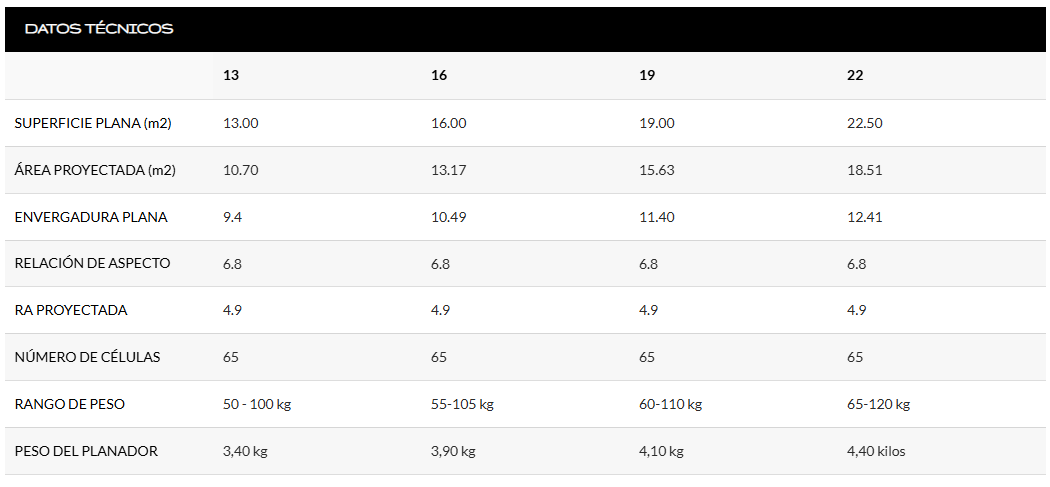
Task: Click the ENVERGADURA PLANA row label
Action: [91, 217]
